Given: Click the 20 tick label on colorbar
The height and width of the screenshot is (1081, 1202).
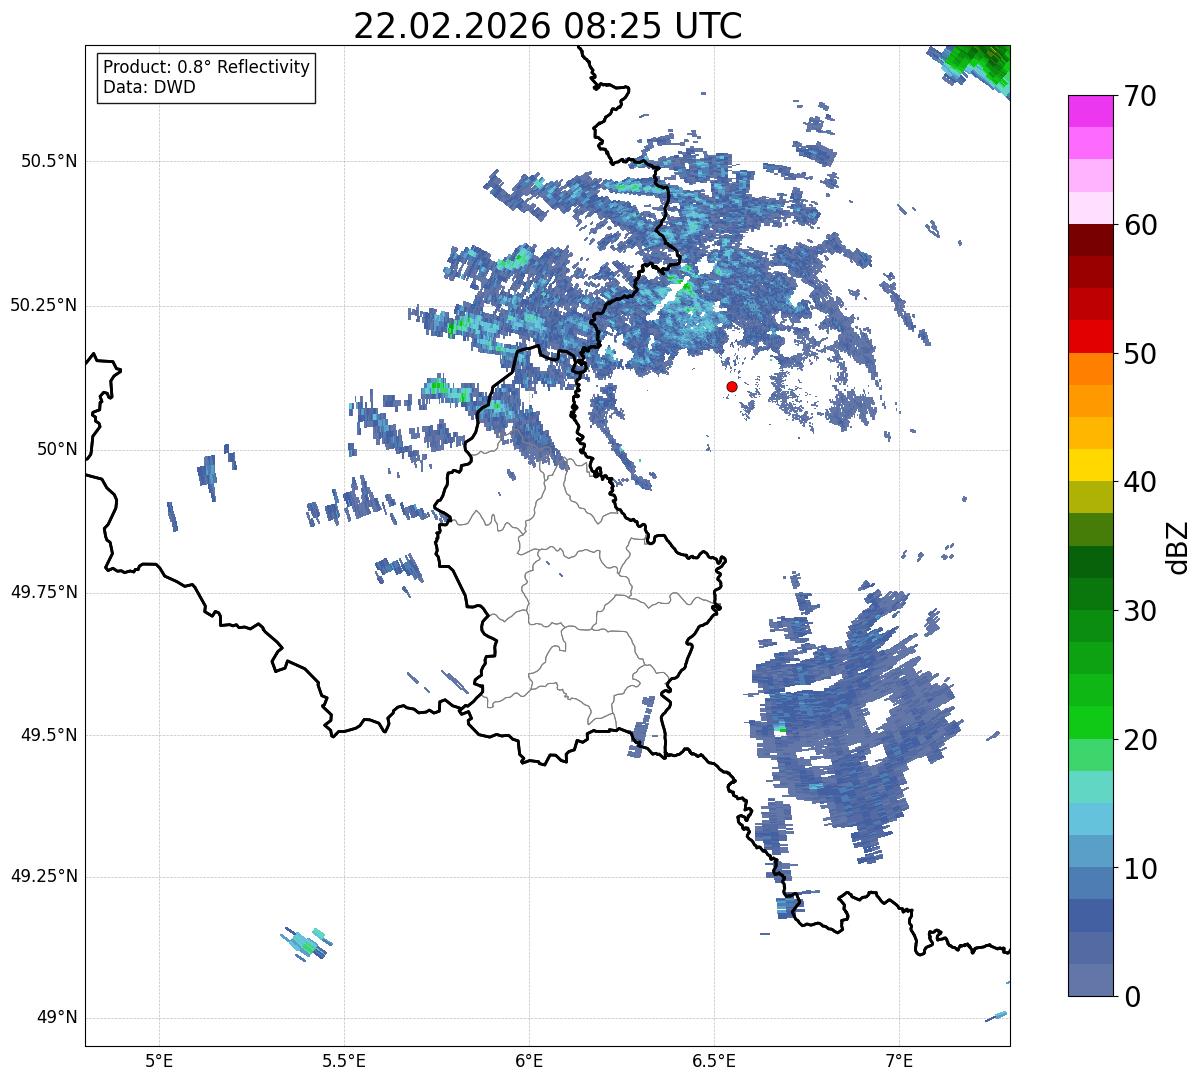Looking at the screenshot, I should click(1140, 740).
